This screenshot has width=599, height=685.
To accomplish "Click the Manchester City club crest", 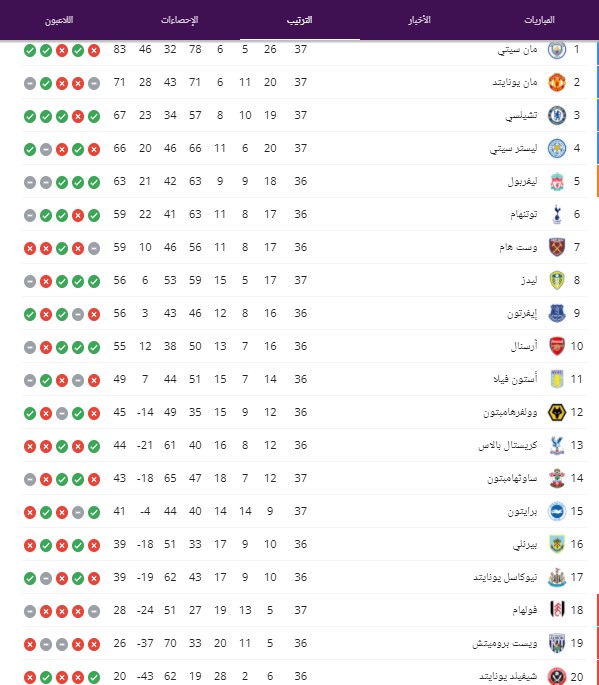I will pos(557,49).
